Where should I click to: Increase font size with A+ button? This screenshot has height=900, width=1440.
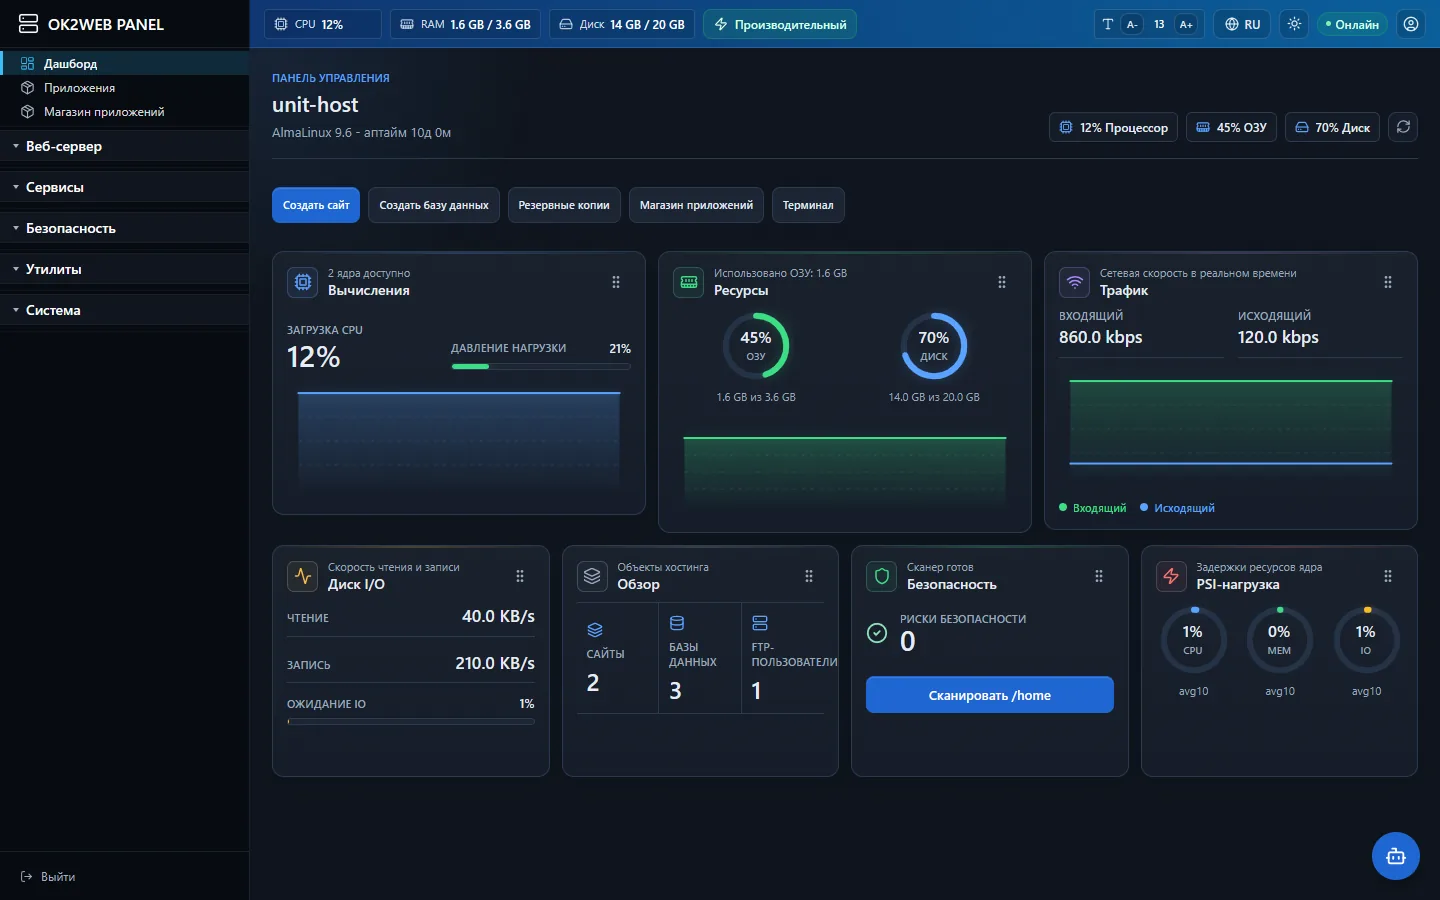[1186, 24]
